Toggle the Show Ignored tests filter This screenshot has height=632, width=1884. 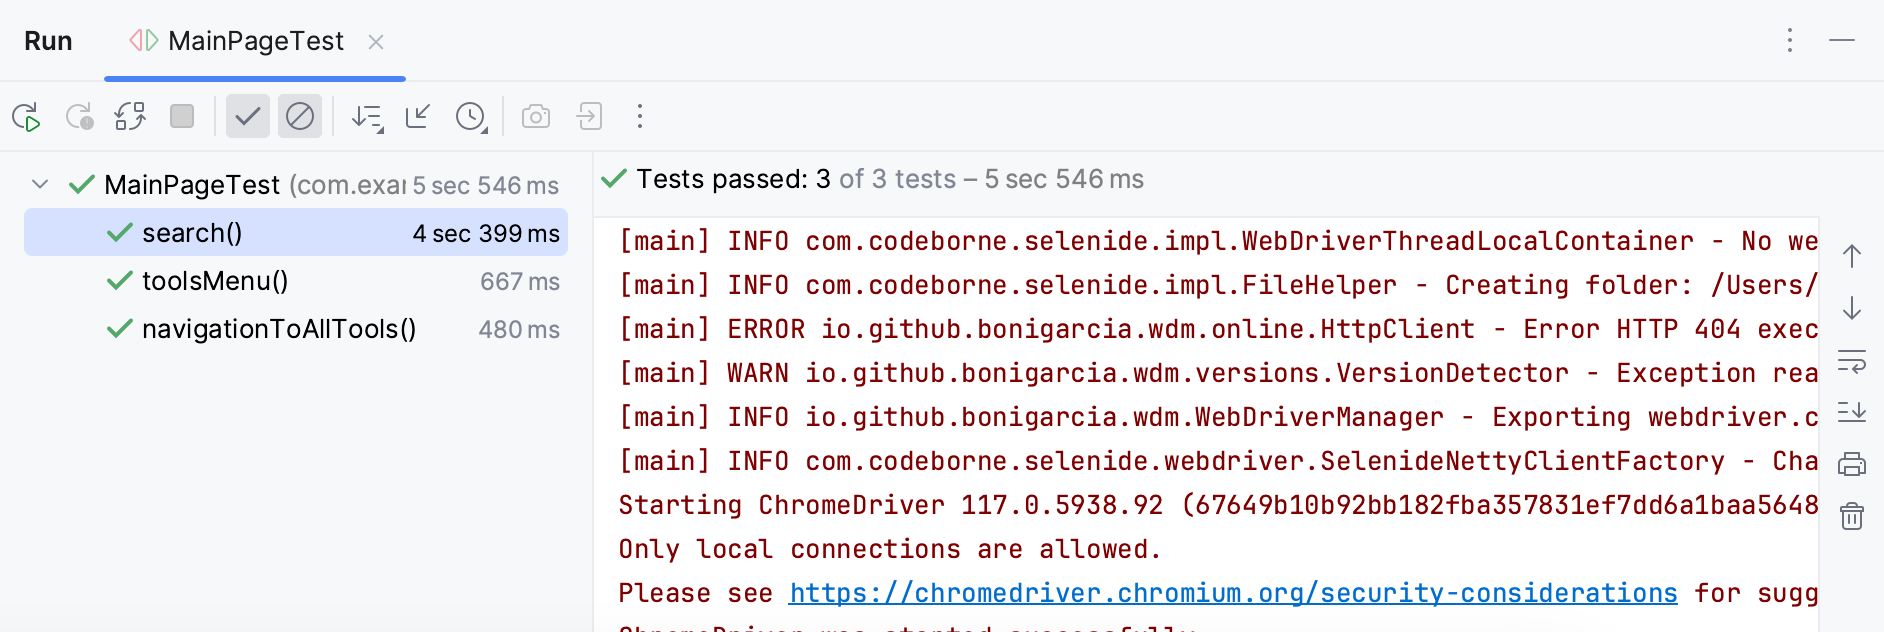pos(299,117)
